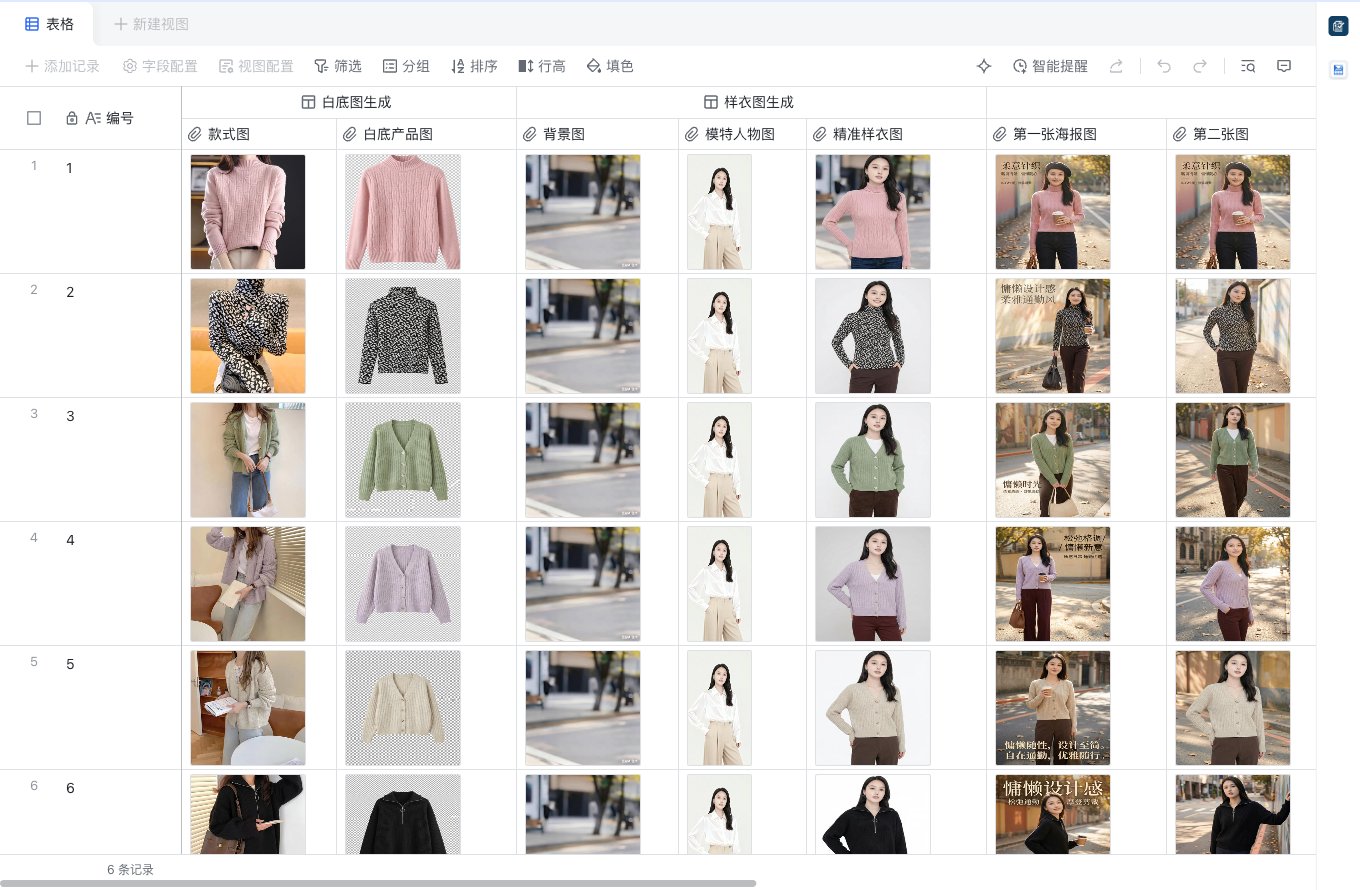This screenshot has width=1360, height=890.
Task: Select the 编号 column header
Action: [x=100, y=118]
